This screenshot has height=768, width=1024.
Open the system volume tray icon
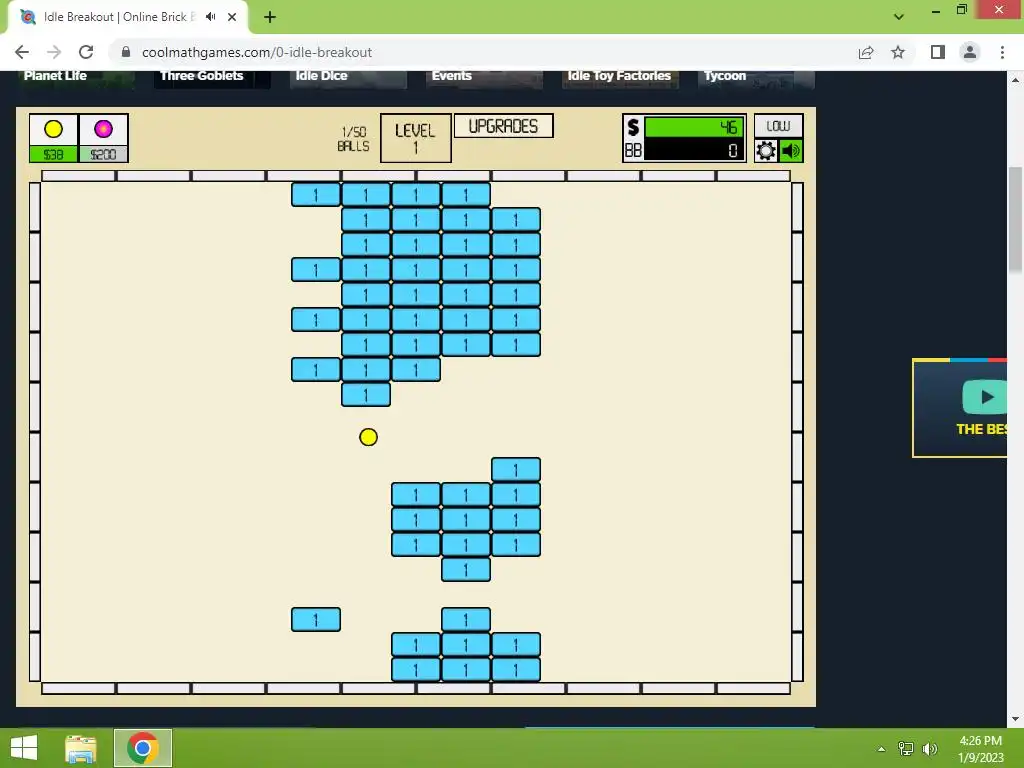(929, 748)
